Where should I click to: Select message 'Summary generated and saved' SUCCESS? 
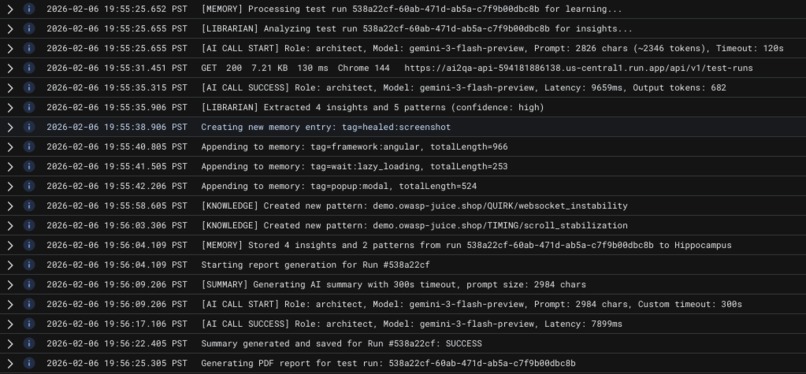point(341,344)
